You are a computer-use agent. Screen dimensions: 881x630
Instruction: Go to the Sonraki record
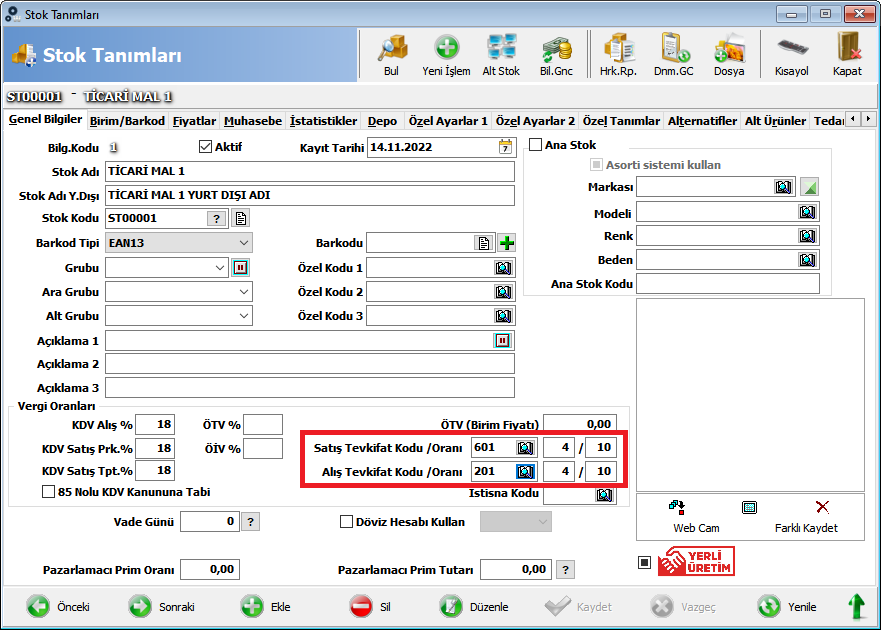(162, 607)
